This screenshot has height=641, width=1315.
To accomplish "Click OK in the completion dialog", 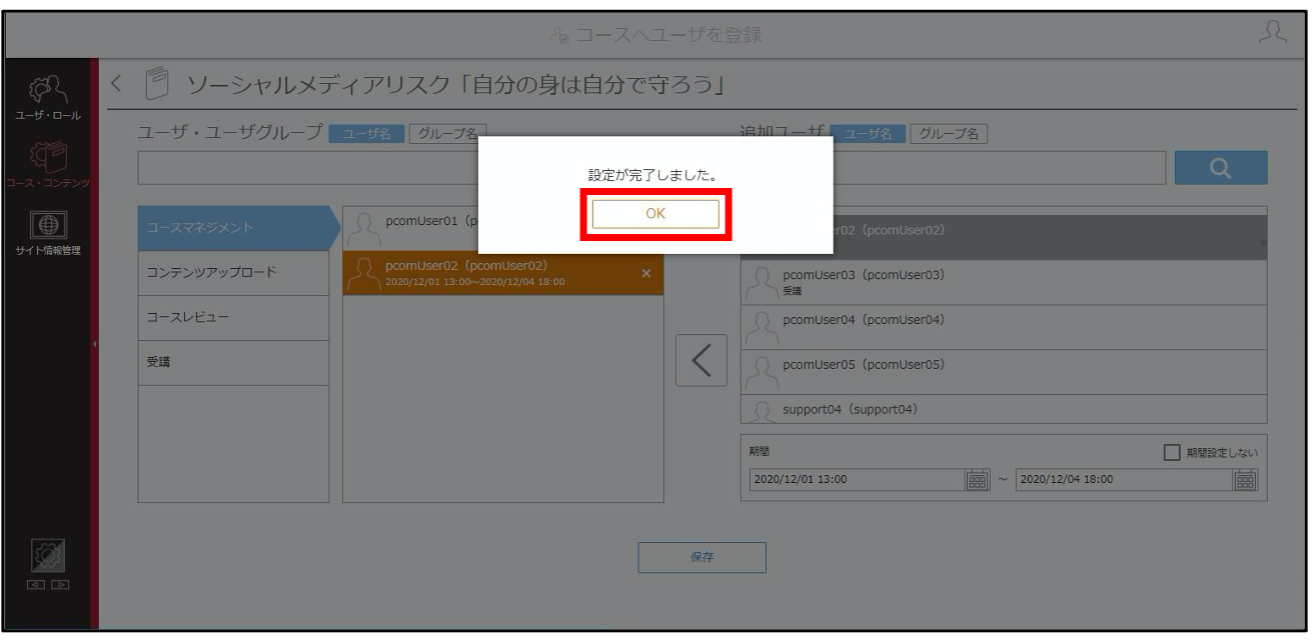I will click(655, 214).
